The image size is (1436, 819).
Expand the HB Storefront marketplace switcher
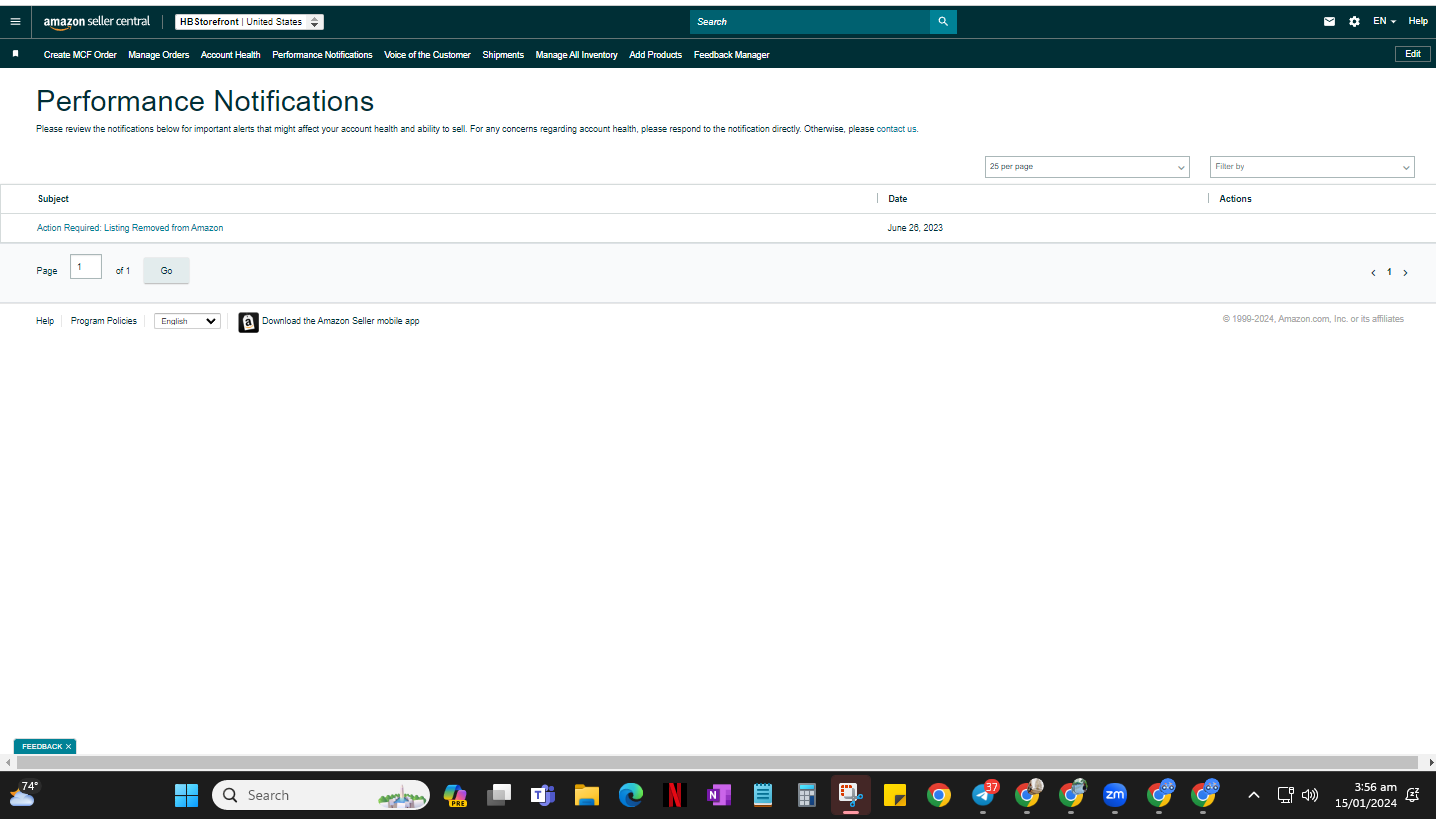(x=249, y=22)
